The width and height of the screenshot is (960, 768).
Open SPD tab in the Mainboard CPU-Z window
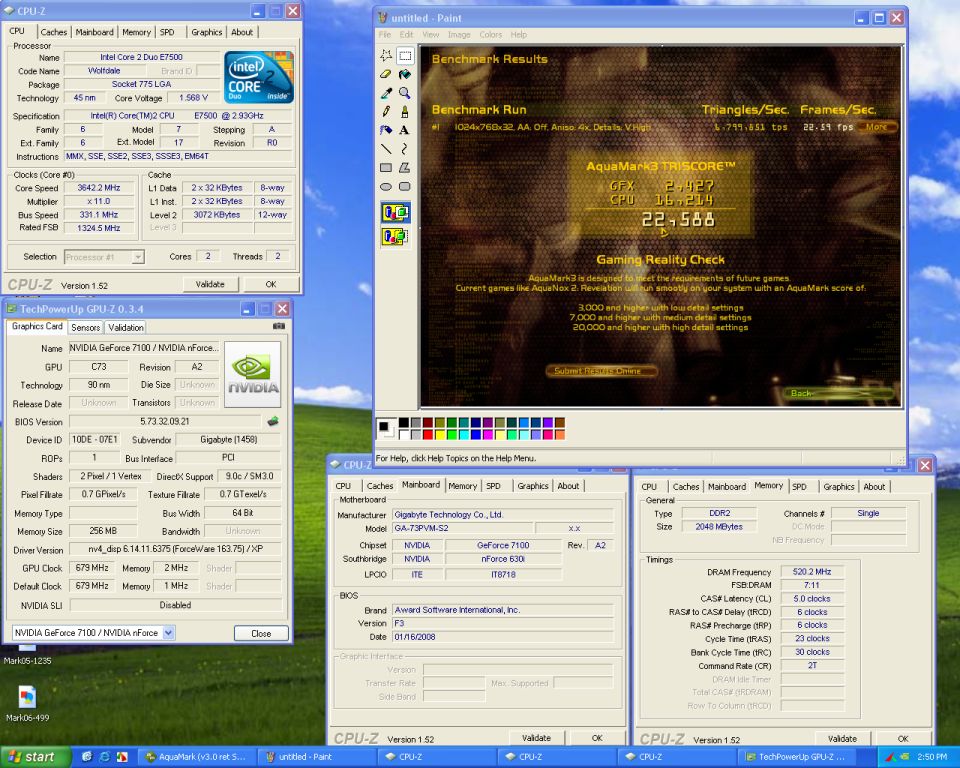tap(493, 486)
